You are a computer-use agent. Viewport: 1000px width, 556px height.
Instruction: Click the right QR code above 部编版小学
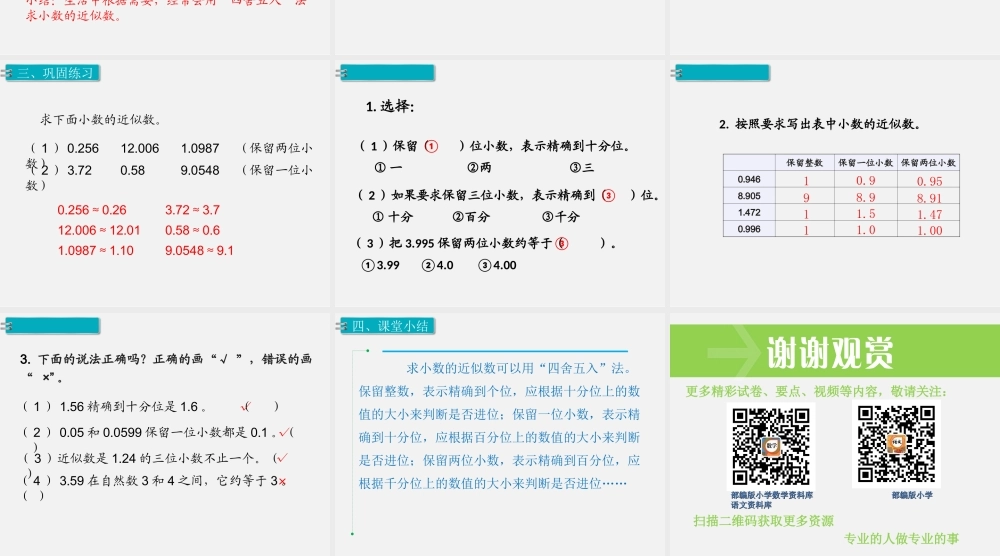click(x=894, y=446)
